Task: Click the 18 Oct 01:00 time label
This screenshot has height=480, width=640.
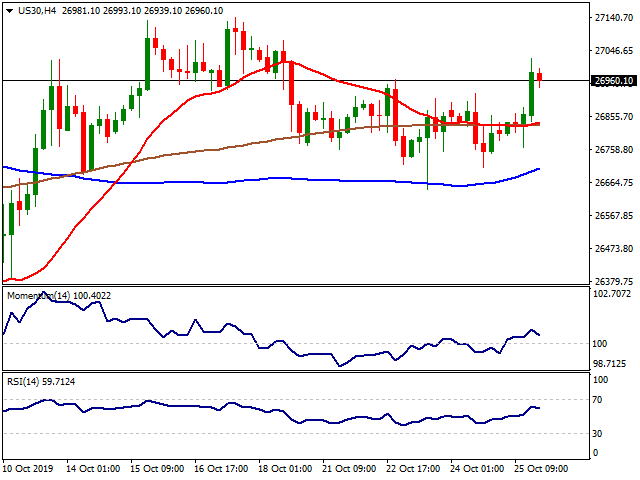Action: tap(285, 468)
